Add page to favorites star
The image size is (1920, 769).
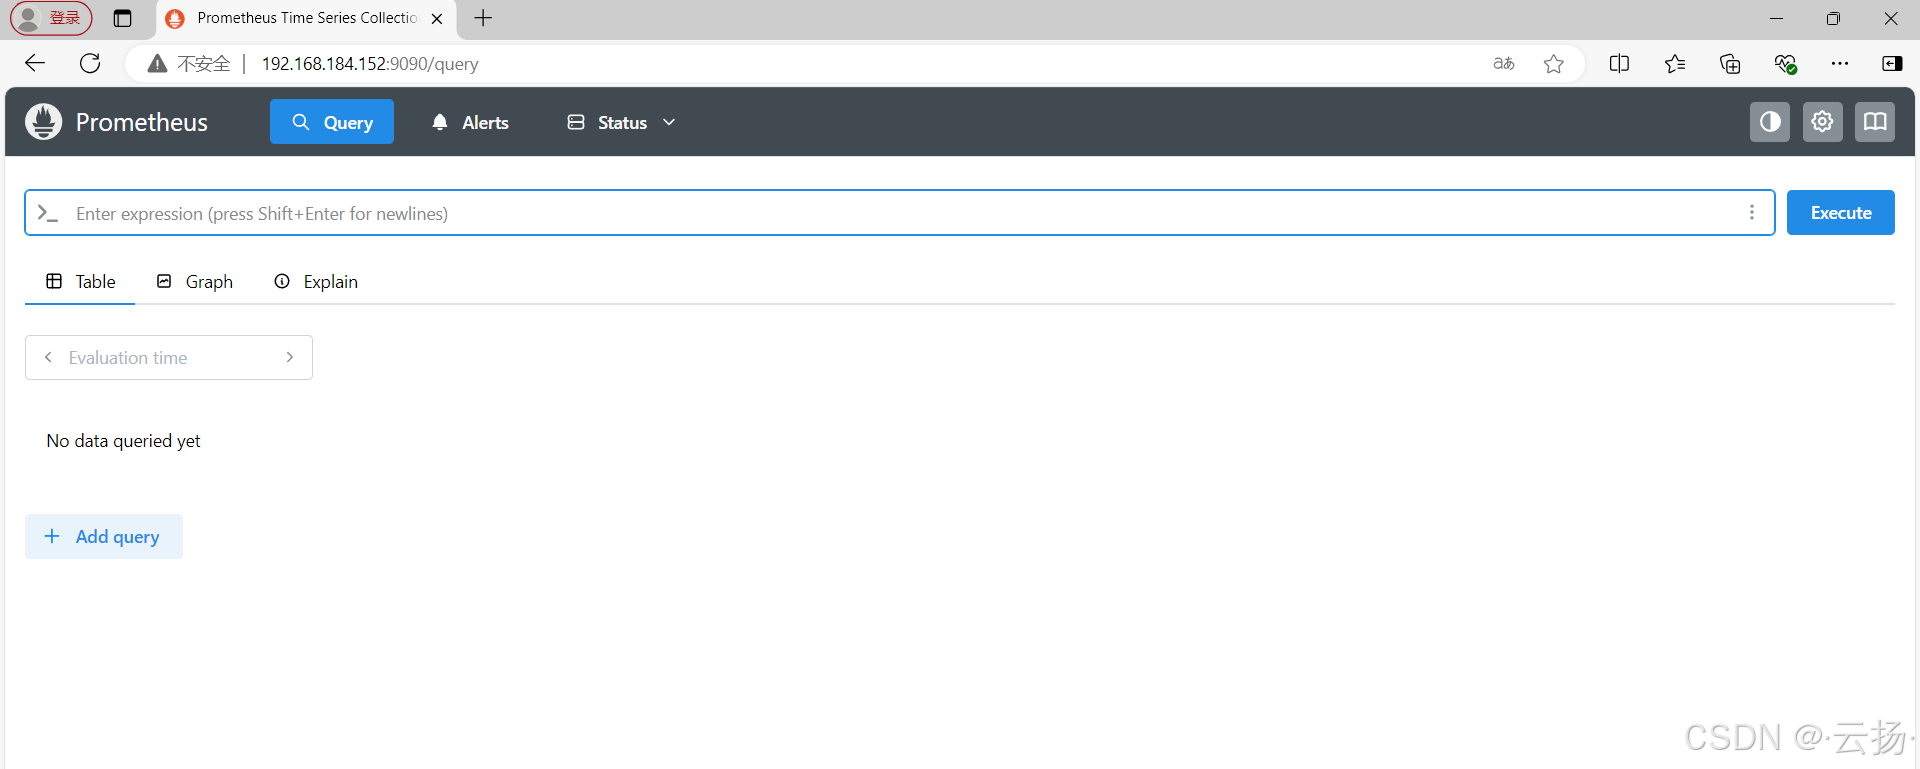1553,64
